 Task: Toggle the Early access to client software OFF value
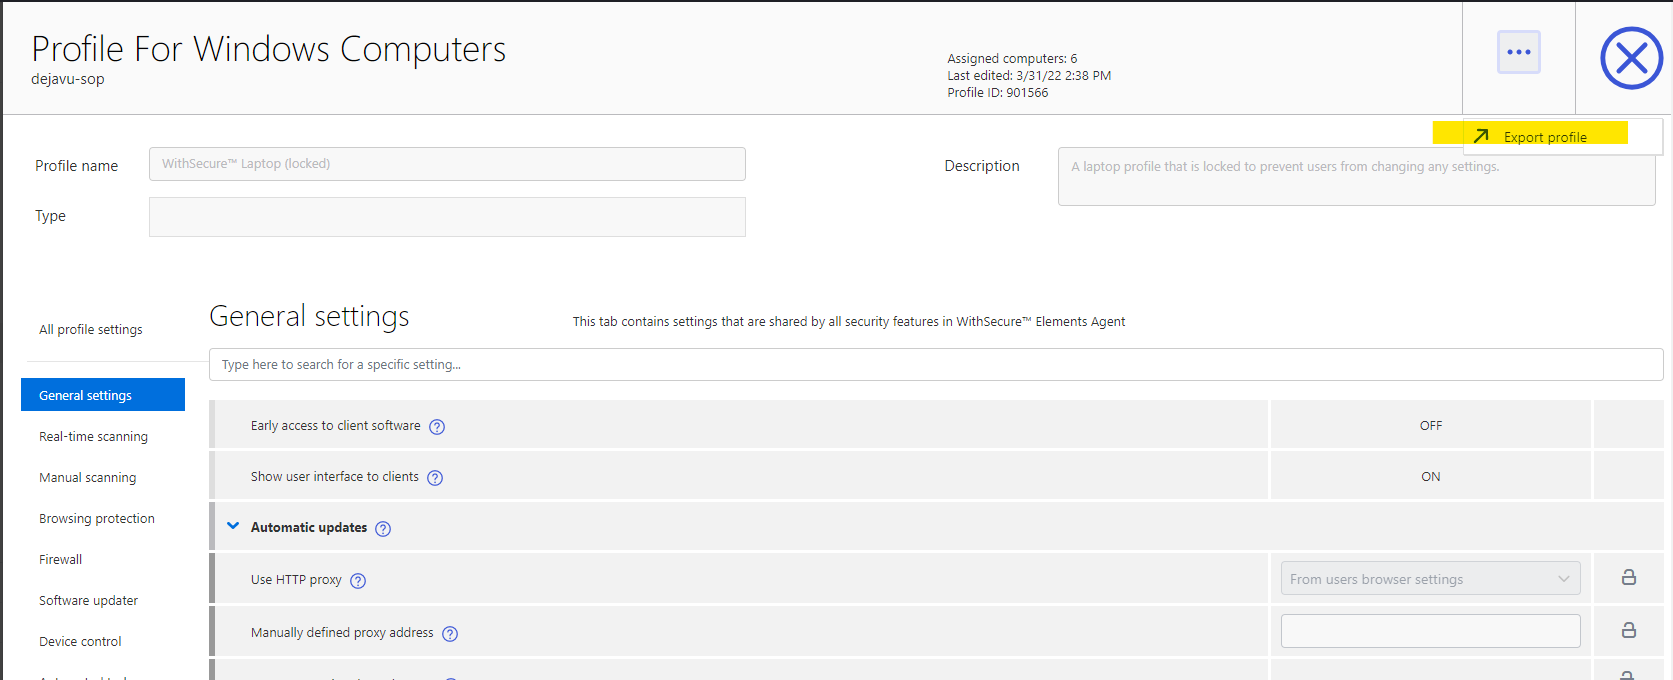click(x=1431, y=425)
